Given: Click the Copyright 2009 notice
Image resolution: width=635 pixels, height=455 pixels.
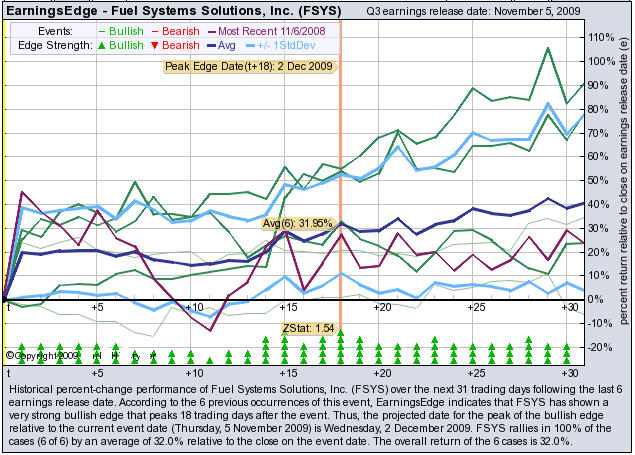Looking at the screenshot, I should pos(40,354).
